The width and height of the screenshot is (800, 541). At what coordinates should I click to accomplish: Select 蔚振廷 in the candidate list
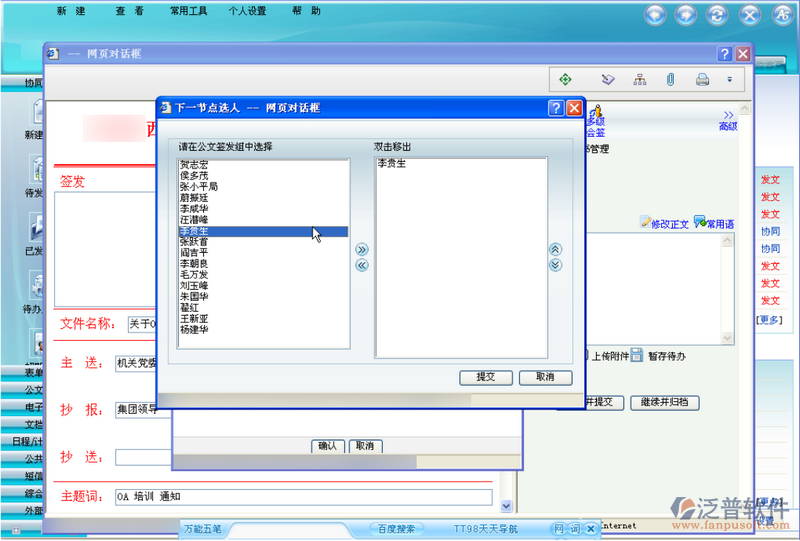tap(263, 198)
